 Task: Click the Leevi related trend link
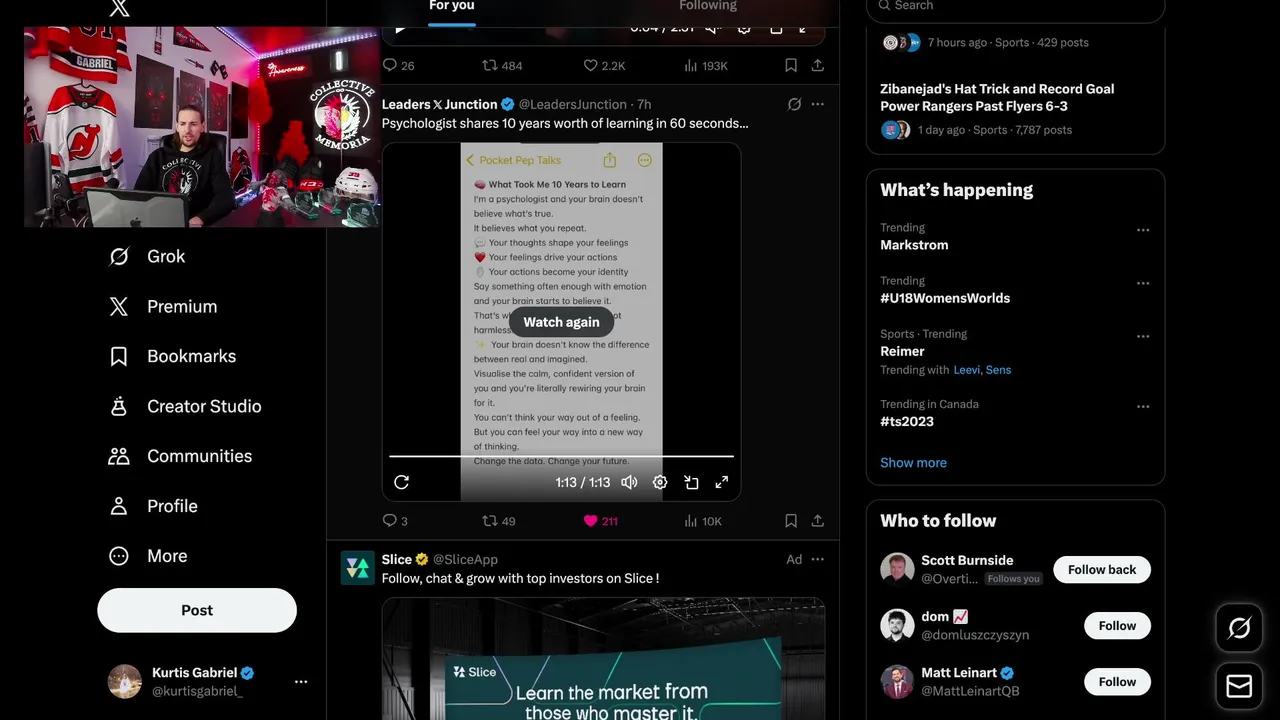[966, 370]
